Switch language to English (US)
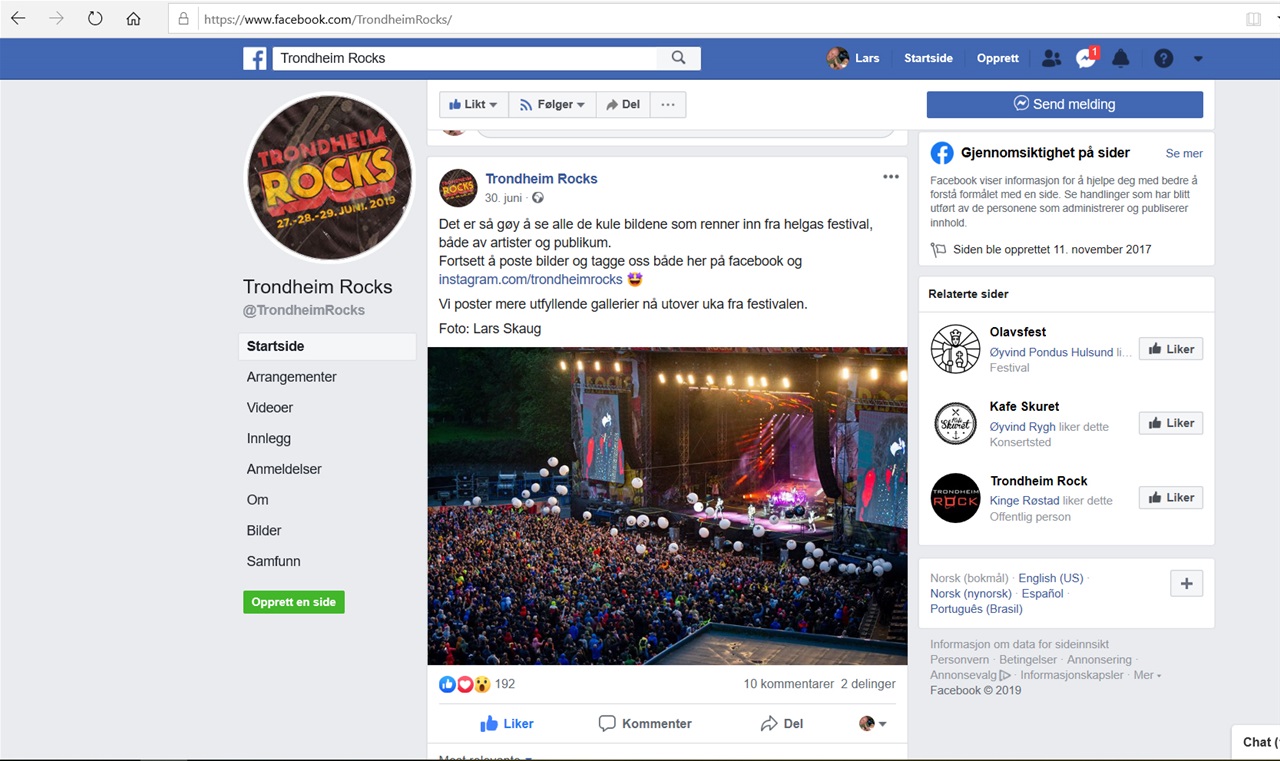Image resolution: width=1280 pixels, height=761 pixels. 1051,578
